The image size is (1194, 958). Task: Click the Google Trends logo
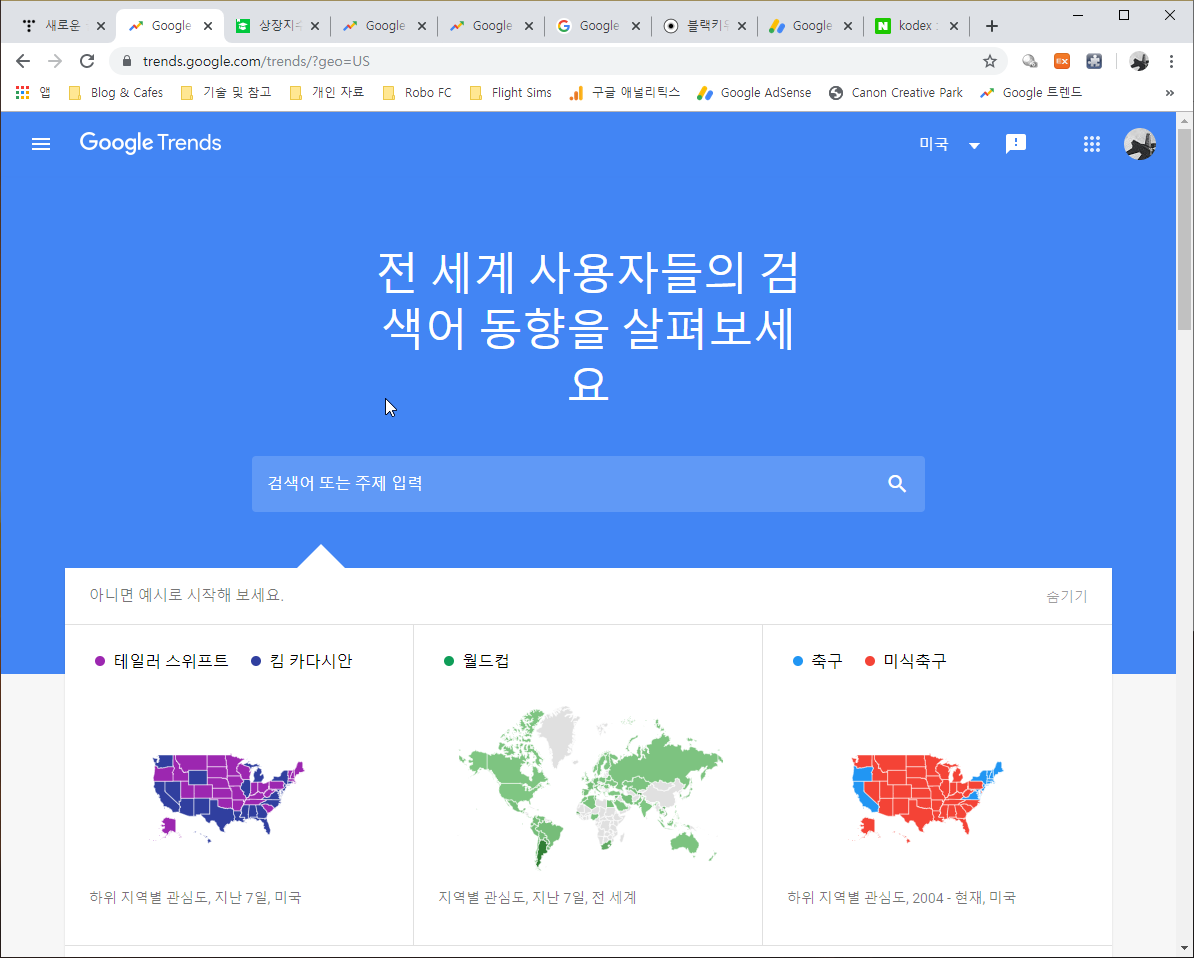point(151,142)
